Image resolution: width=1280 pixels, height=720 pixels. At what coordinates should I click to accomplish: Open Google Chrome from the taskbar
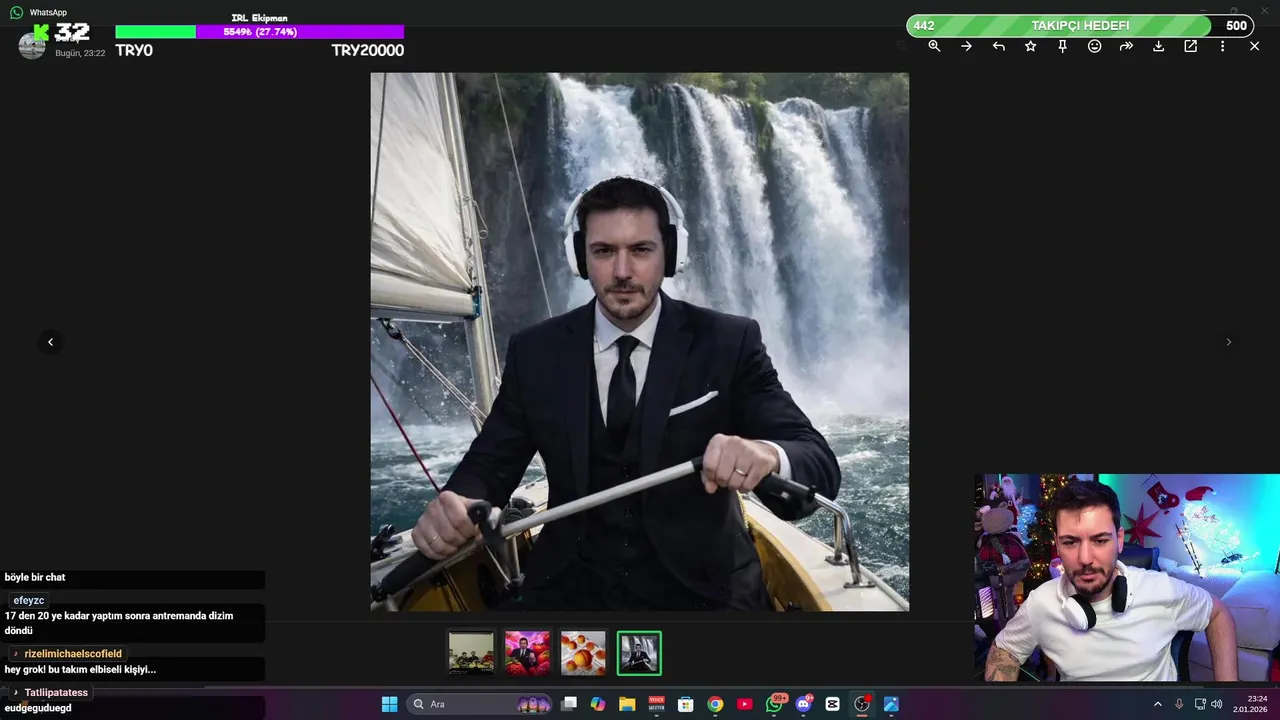point(715,704)
